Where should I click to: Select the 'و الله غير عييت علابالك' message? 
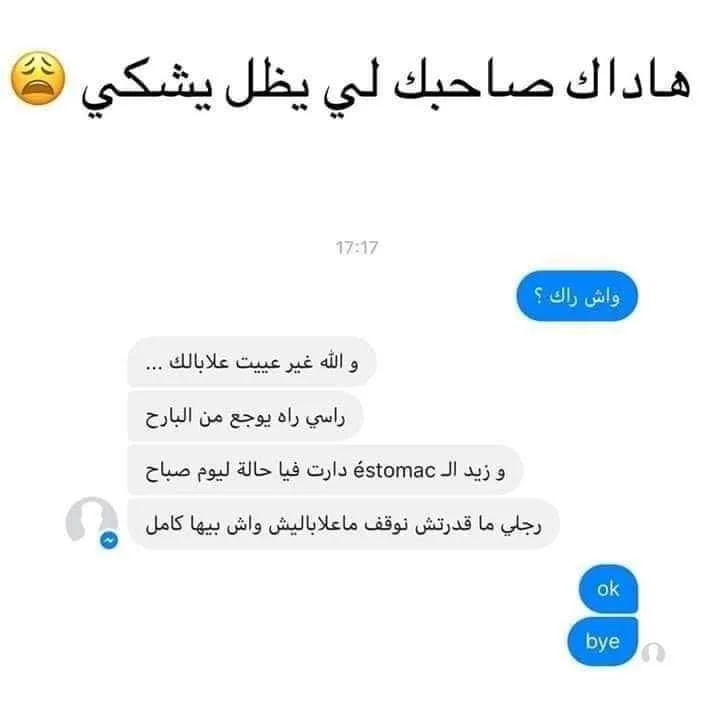tap(251, 362)
